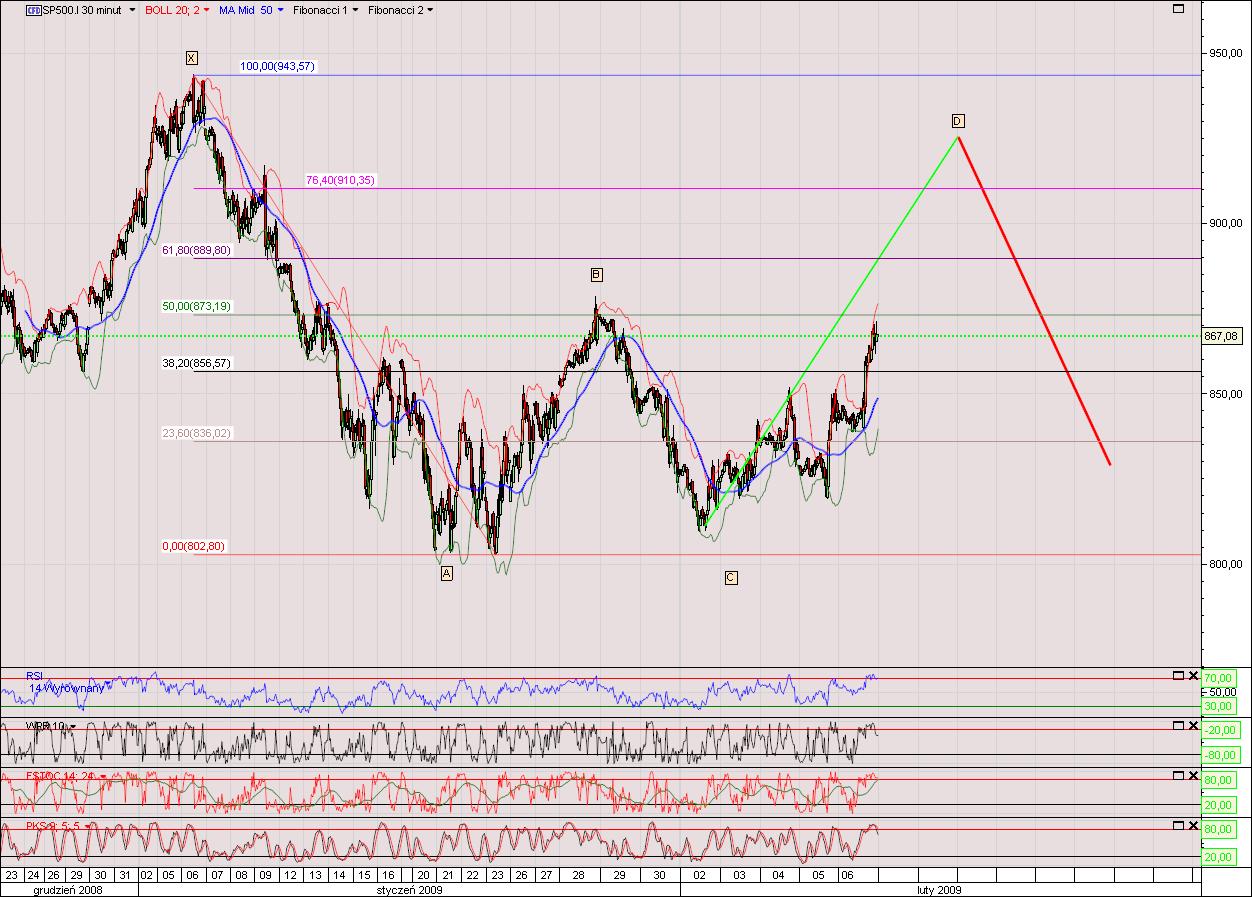Close the WPR indicator panel
The width and height of the screenshot is (1252, 897).
click(x=1193, y=725)
